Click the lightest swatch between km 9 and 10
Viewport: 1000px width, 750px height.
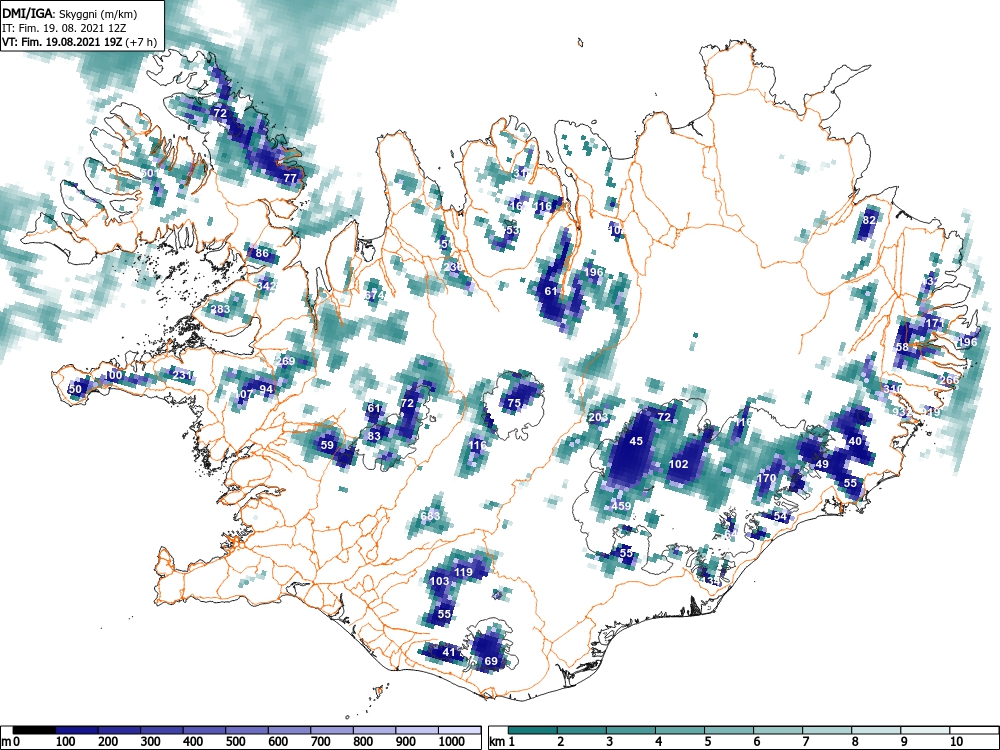[925, 730]
